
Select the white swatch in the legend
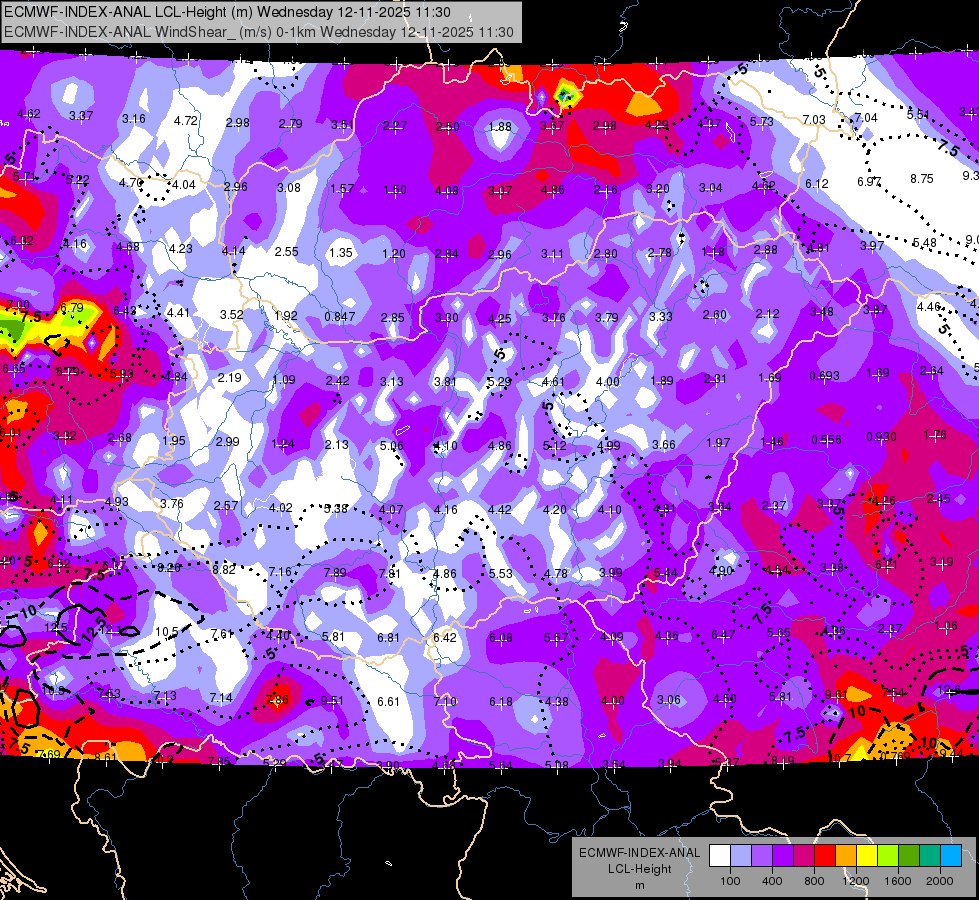[x=719, y=855]
